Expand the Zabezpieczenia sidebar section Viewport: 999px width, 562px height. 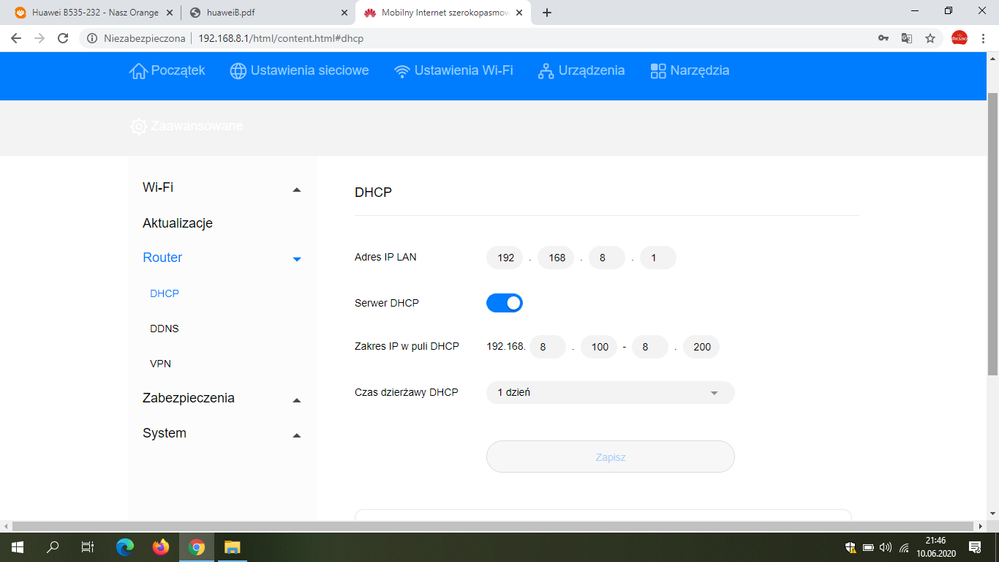[296, 400]
